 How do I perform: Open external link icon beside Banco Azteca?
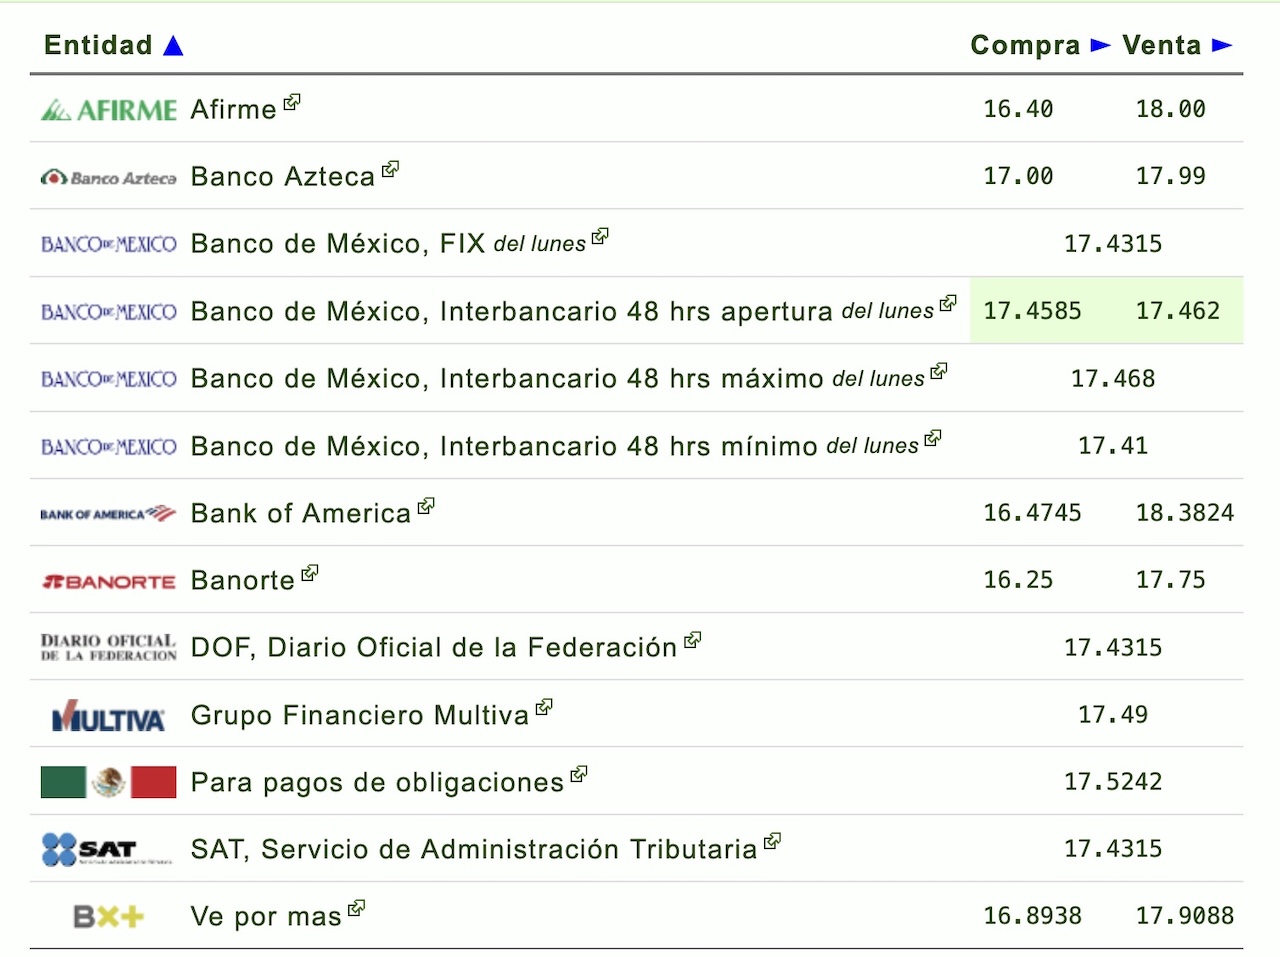pyautogui.click(x=391, y=169)
